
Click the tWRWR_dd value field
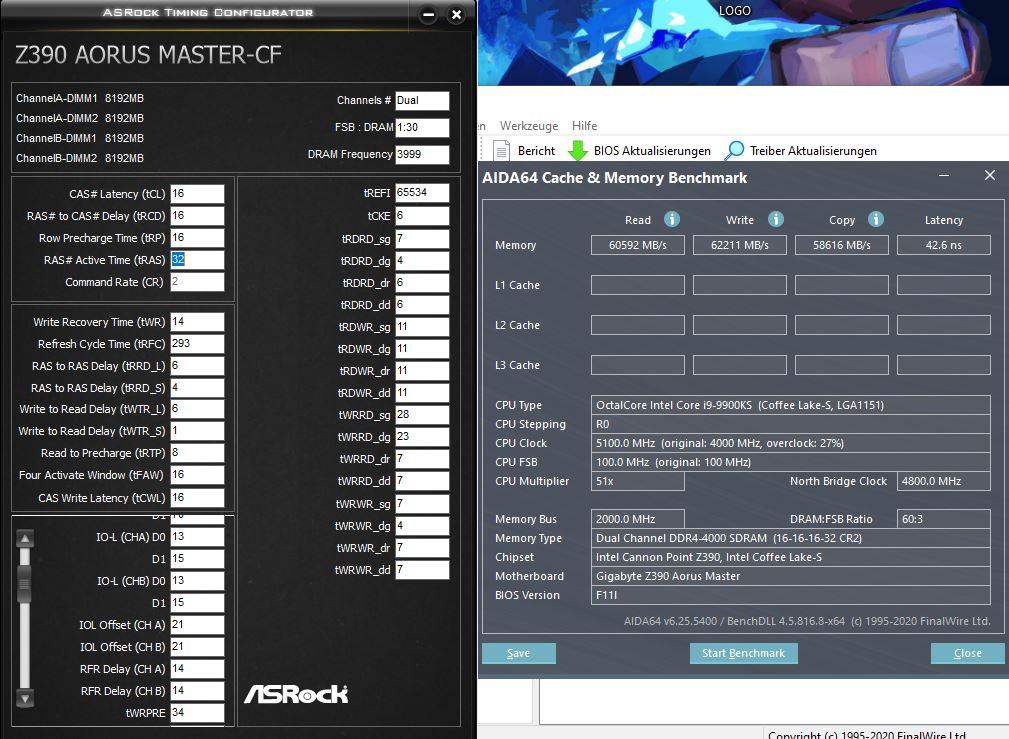422,569
